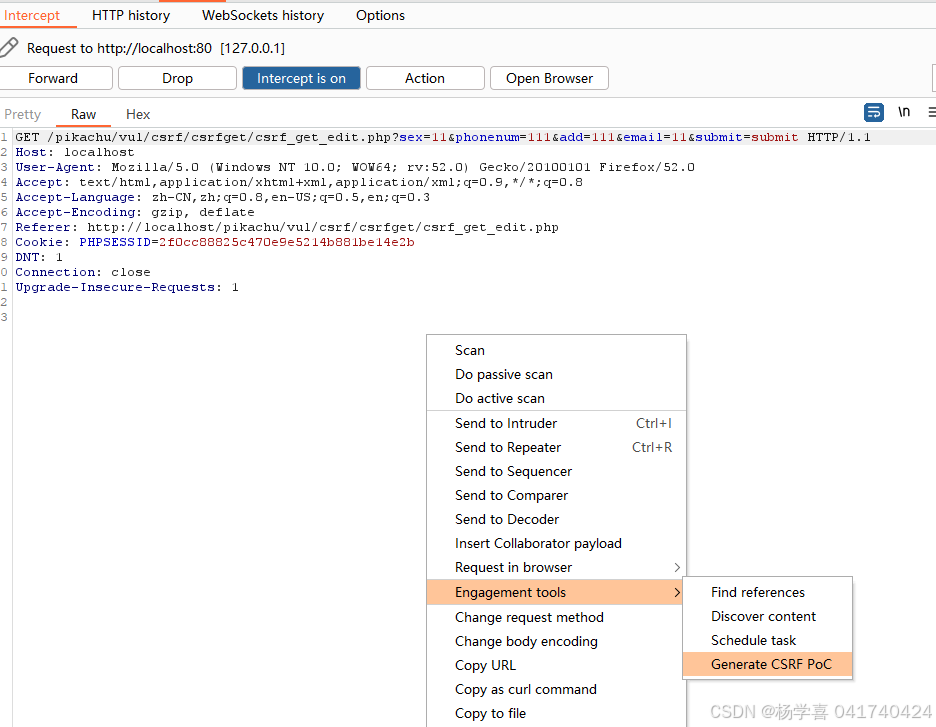Select Send to Repeater

point(556,447)
